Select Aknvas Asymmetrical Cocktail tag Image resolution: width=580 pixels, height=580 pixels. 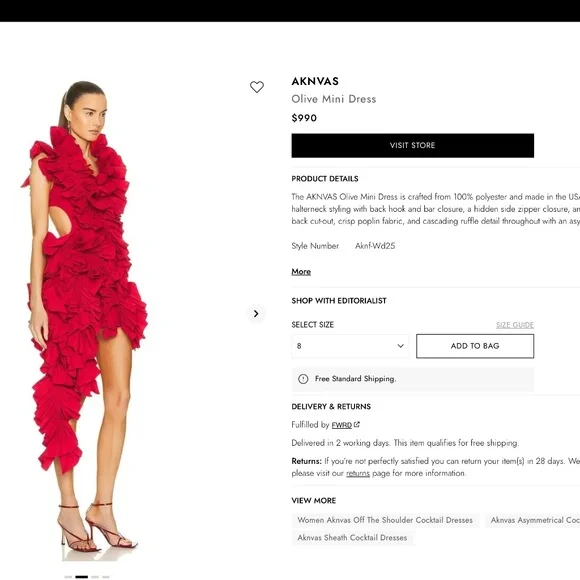(532, 520)
